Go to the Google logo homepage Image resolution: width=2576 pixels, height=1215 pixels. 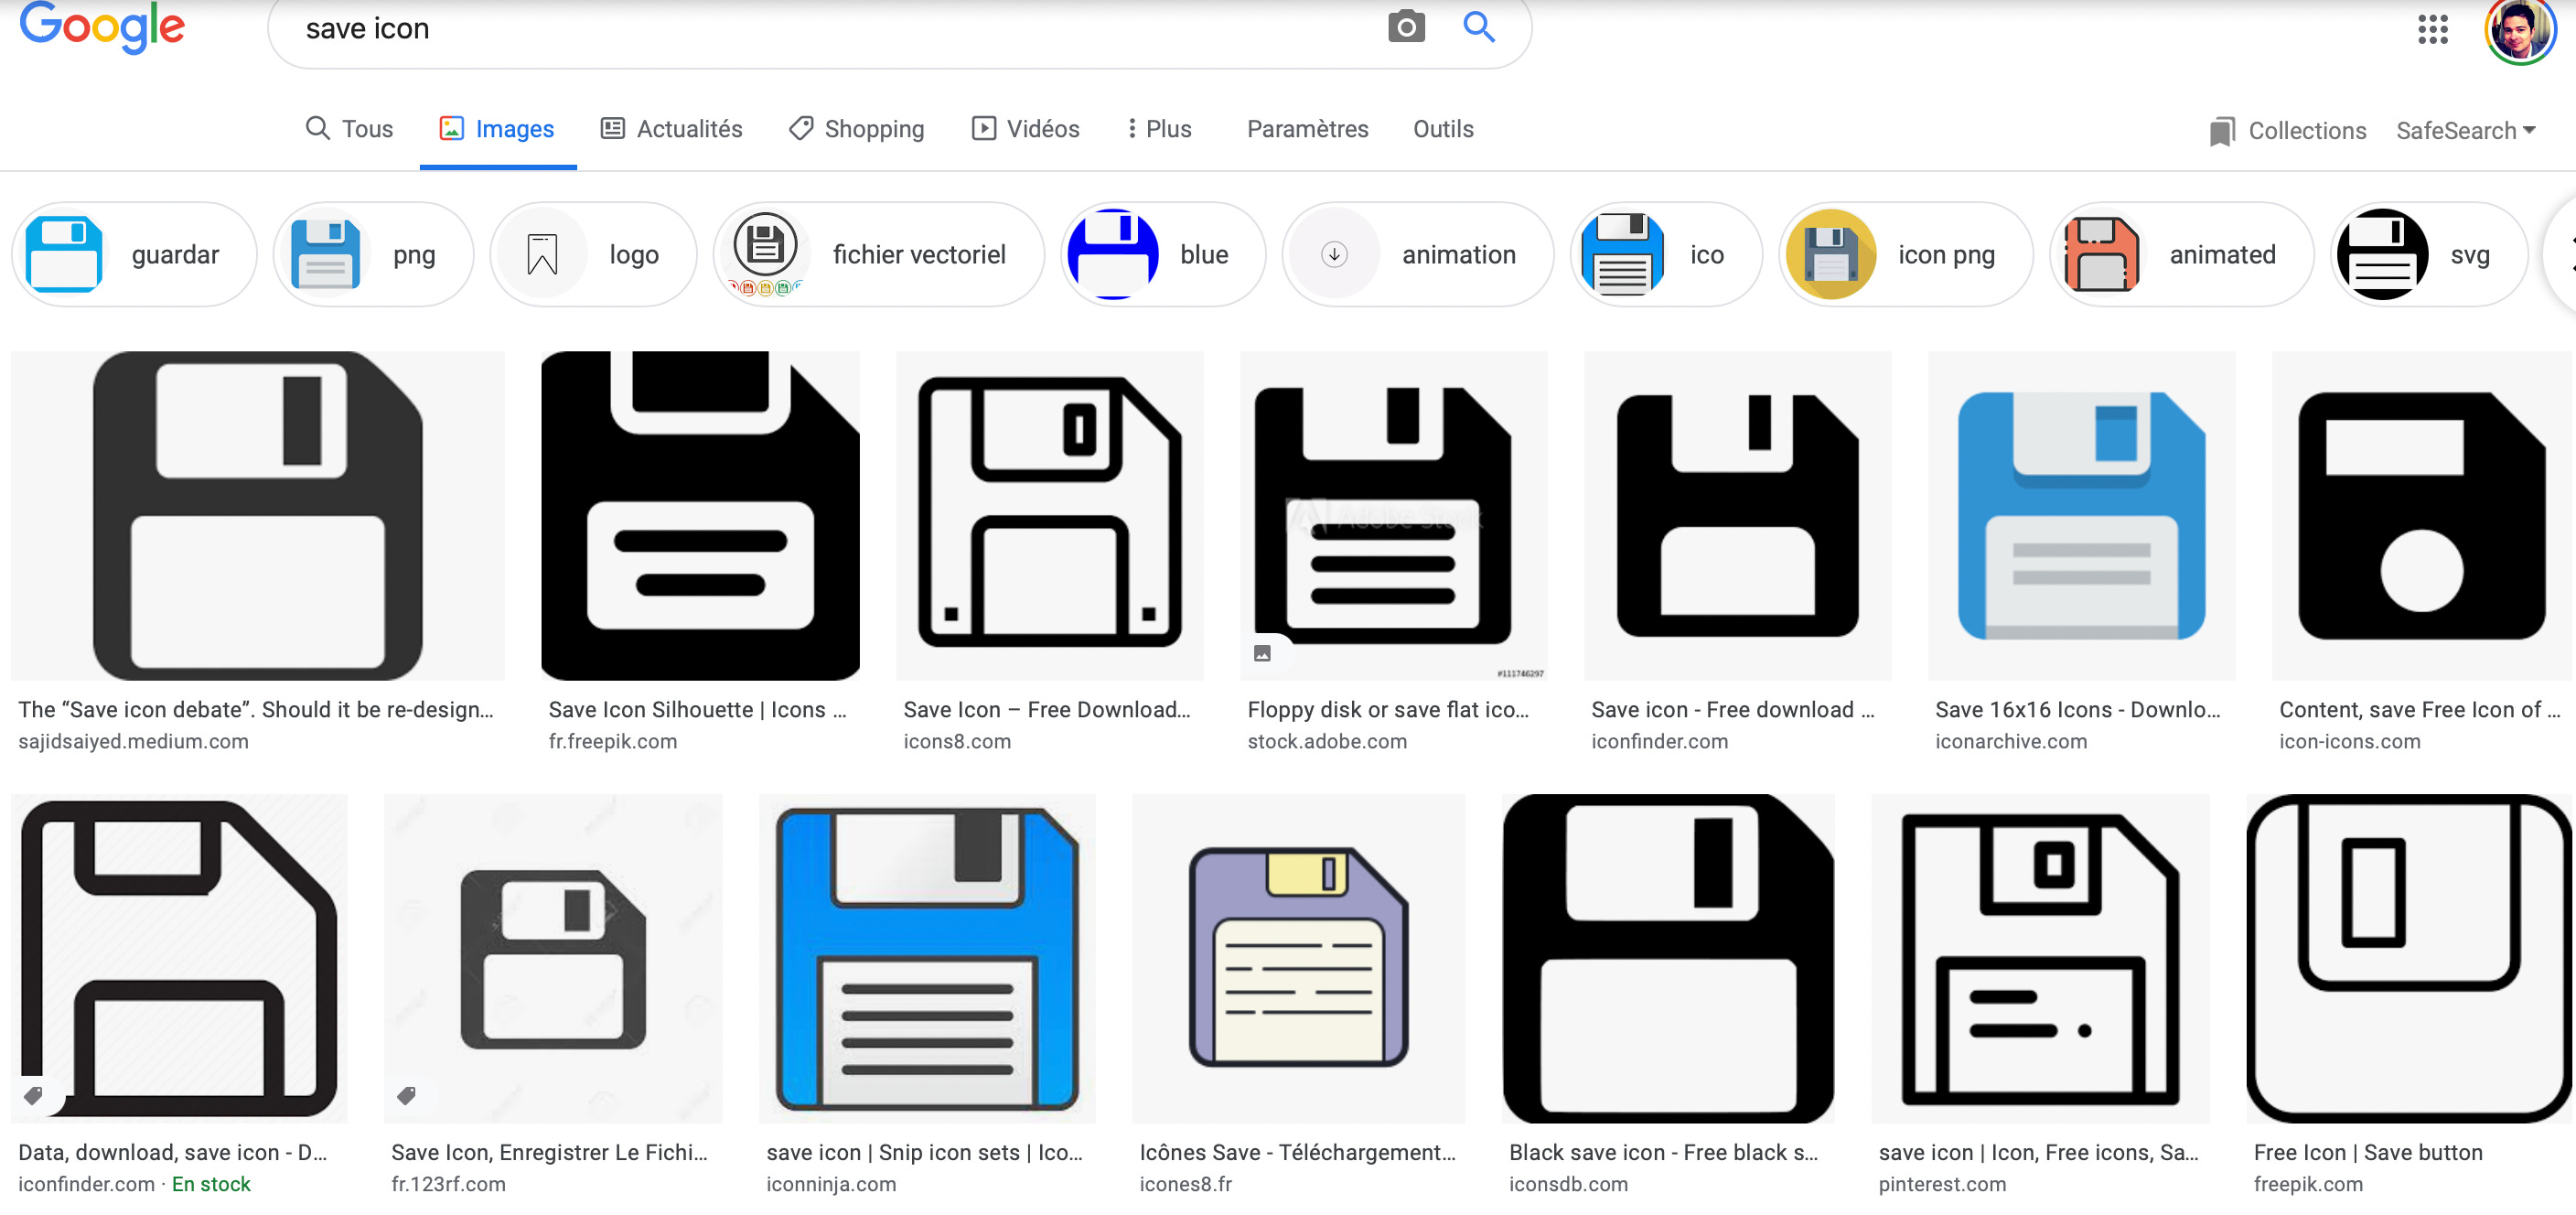(102, 28)
